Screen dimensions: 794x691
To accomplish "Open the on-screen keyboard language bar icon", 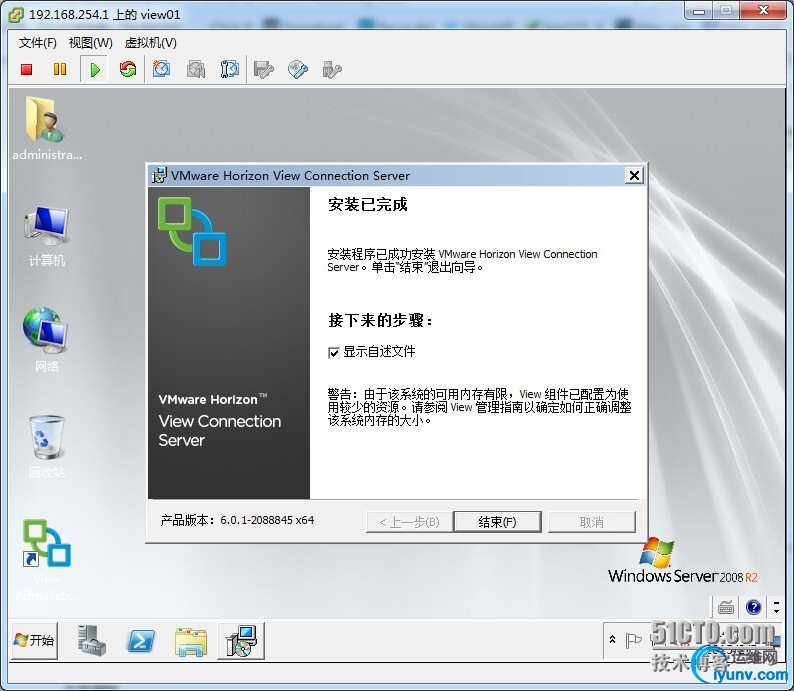I will (x=726, y=607).
